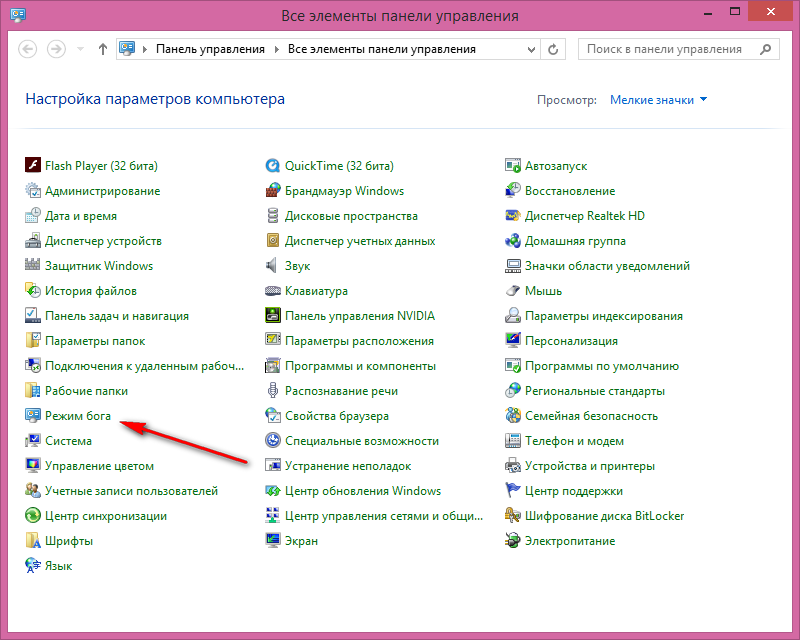Click the File History (История файлов) icon

tap(33, 290)
